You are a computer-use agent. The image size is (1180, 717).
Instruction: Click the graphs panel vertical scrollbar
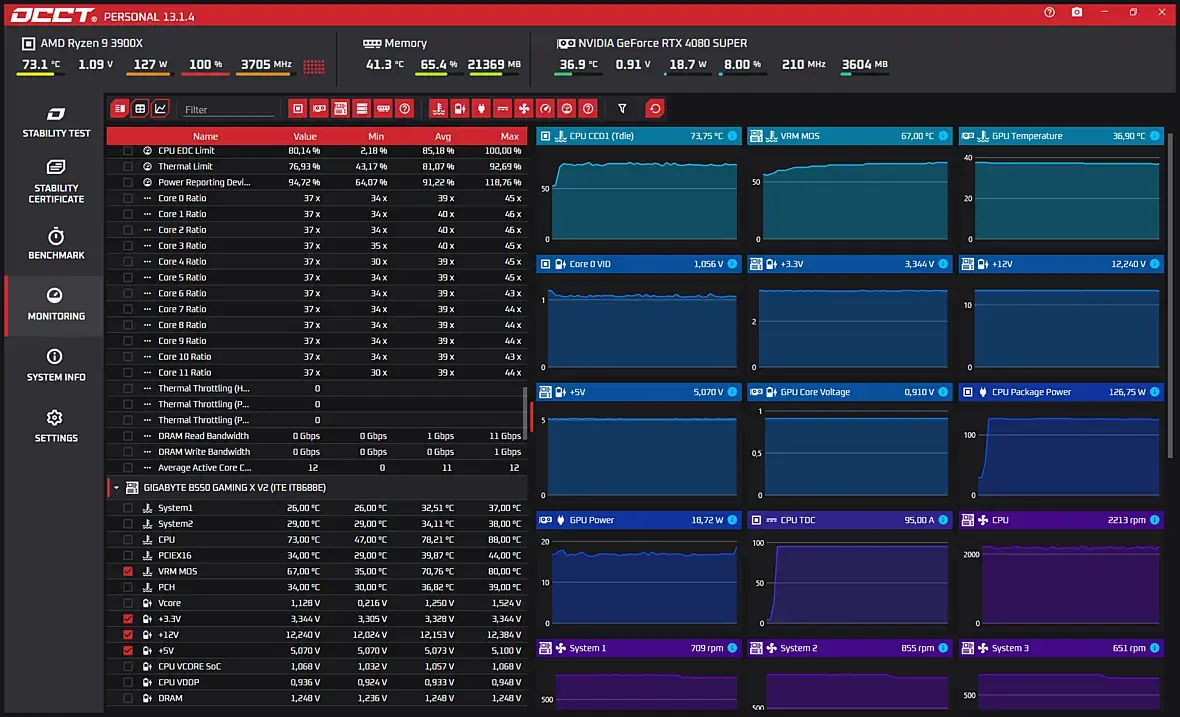[1170, 295]
